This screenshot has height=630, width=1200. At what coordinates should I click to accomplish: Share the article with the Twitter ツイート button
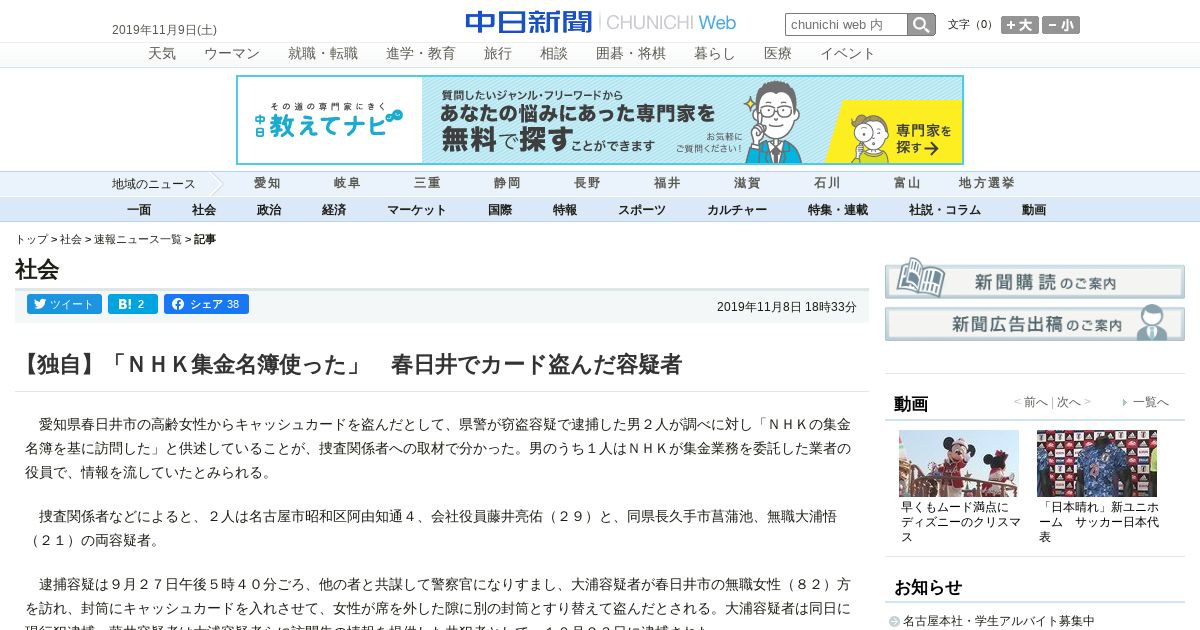pos(64,304)
